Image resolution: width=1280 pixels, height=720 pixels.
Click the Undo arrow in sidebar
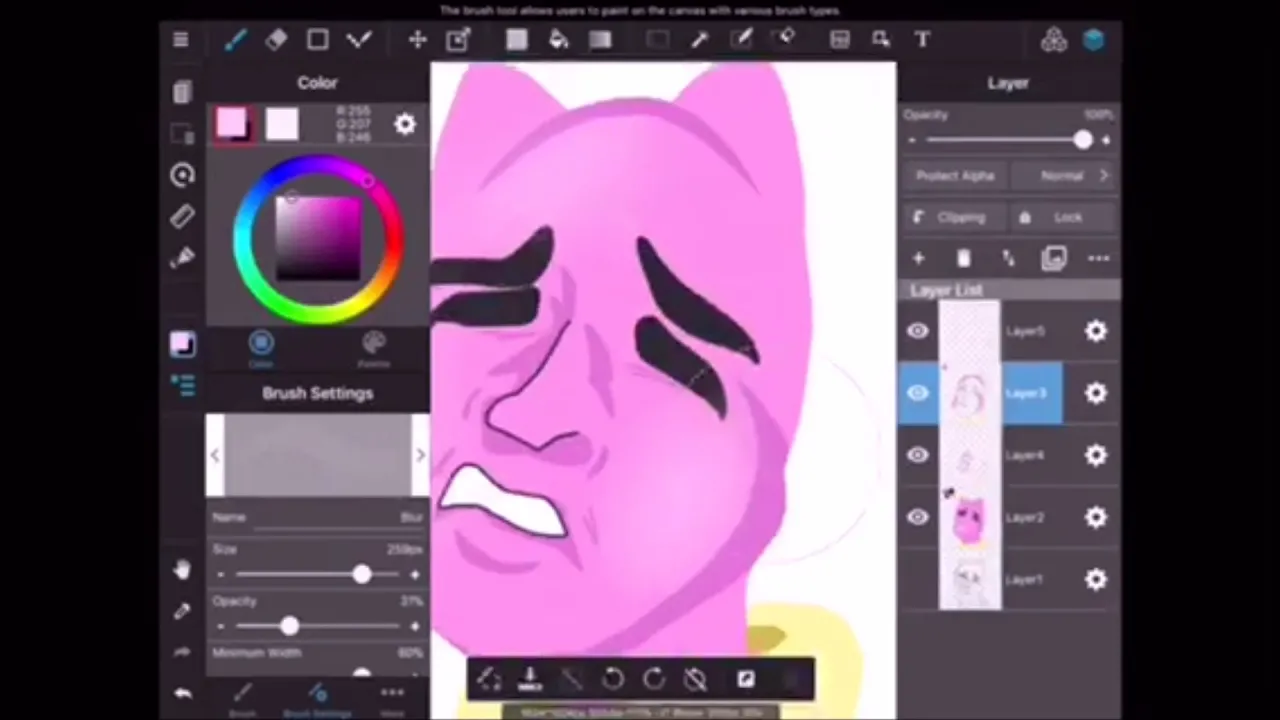pyautogui.click(x=182, y=693)
